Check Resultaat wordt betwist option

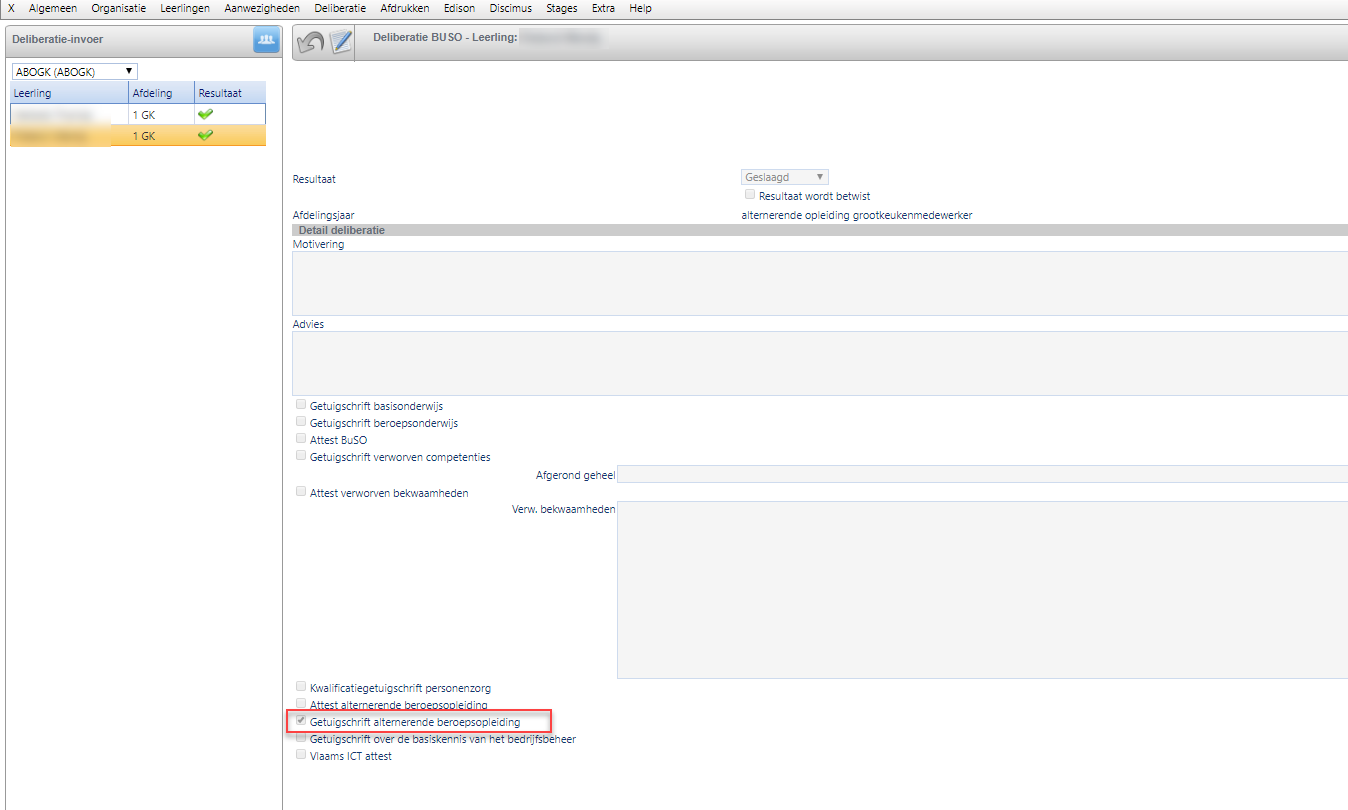[750, 196]
